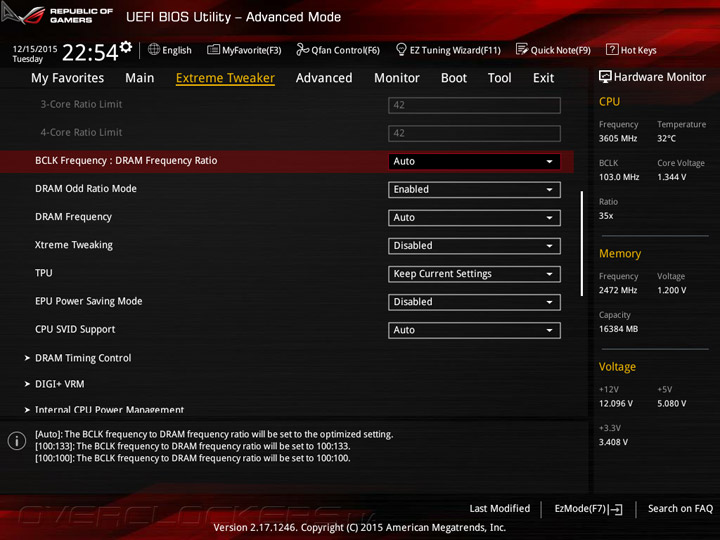The height and width of the screenshot is (540, 720).
Task: Click the DRAM Frequency label
Action: tap(73, 217)
